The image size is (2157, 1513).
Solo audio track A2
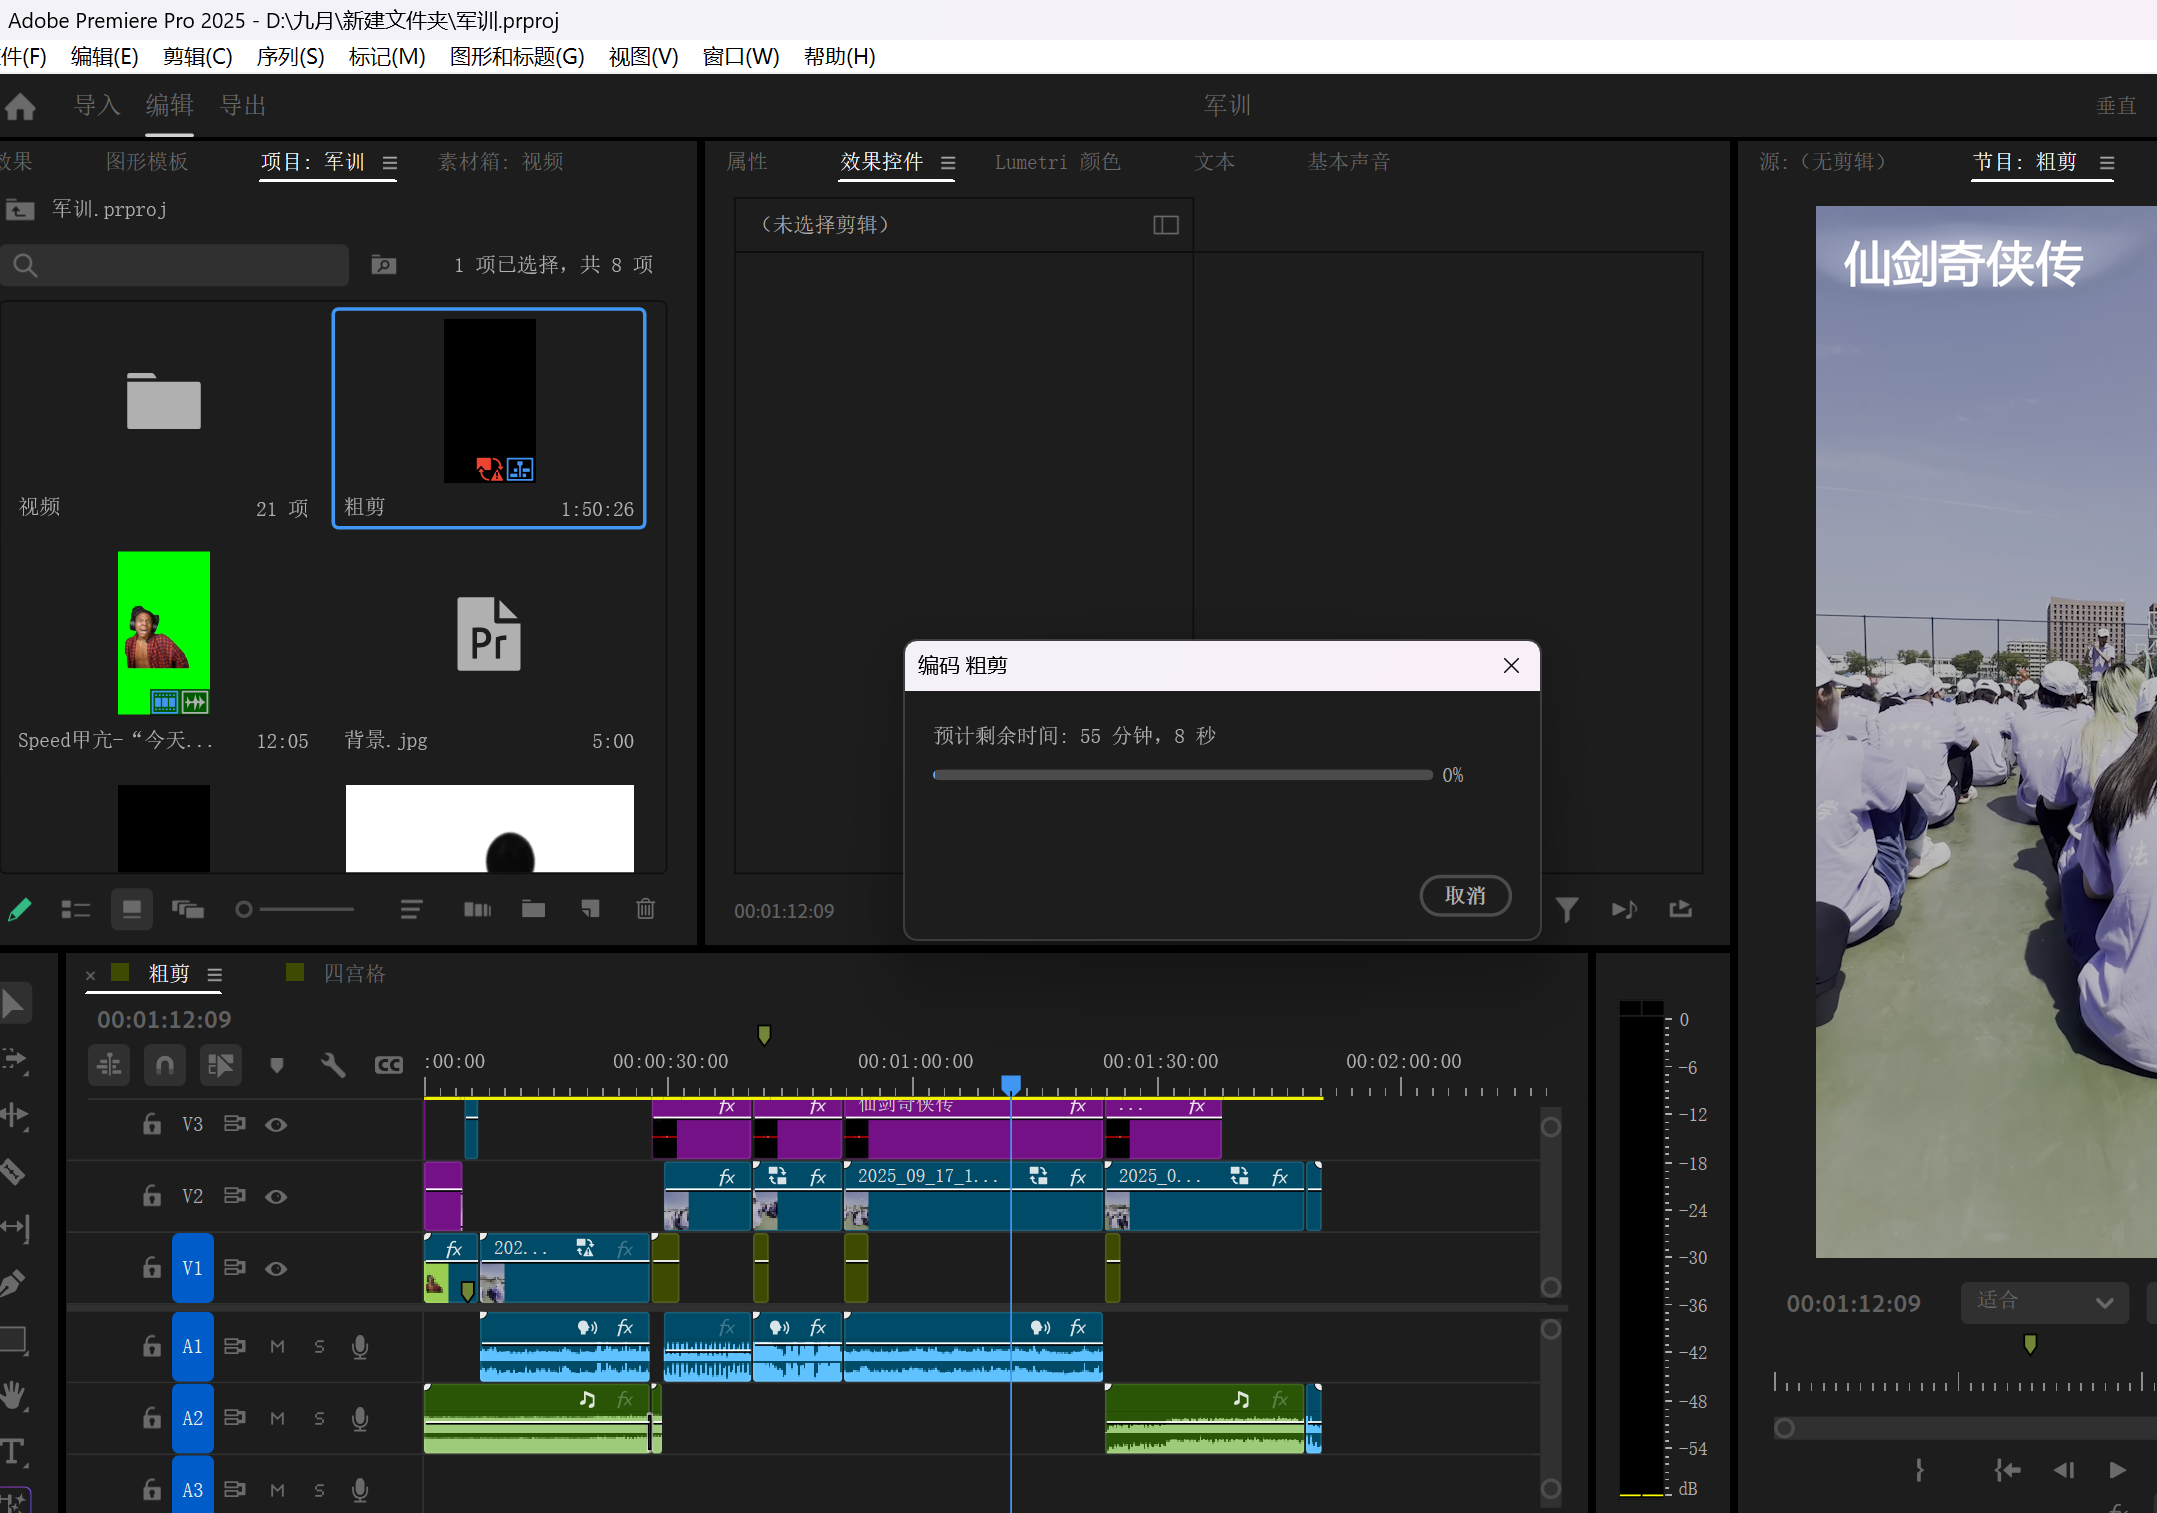(x=319, y=1419)
